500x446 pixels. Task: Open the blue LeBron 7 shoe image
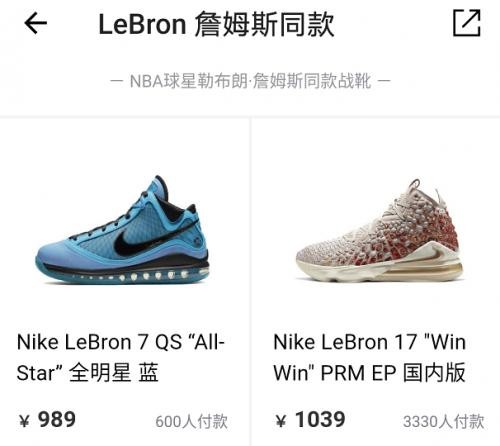pyautogui.click(x=123, y=230)
